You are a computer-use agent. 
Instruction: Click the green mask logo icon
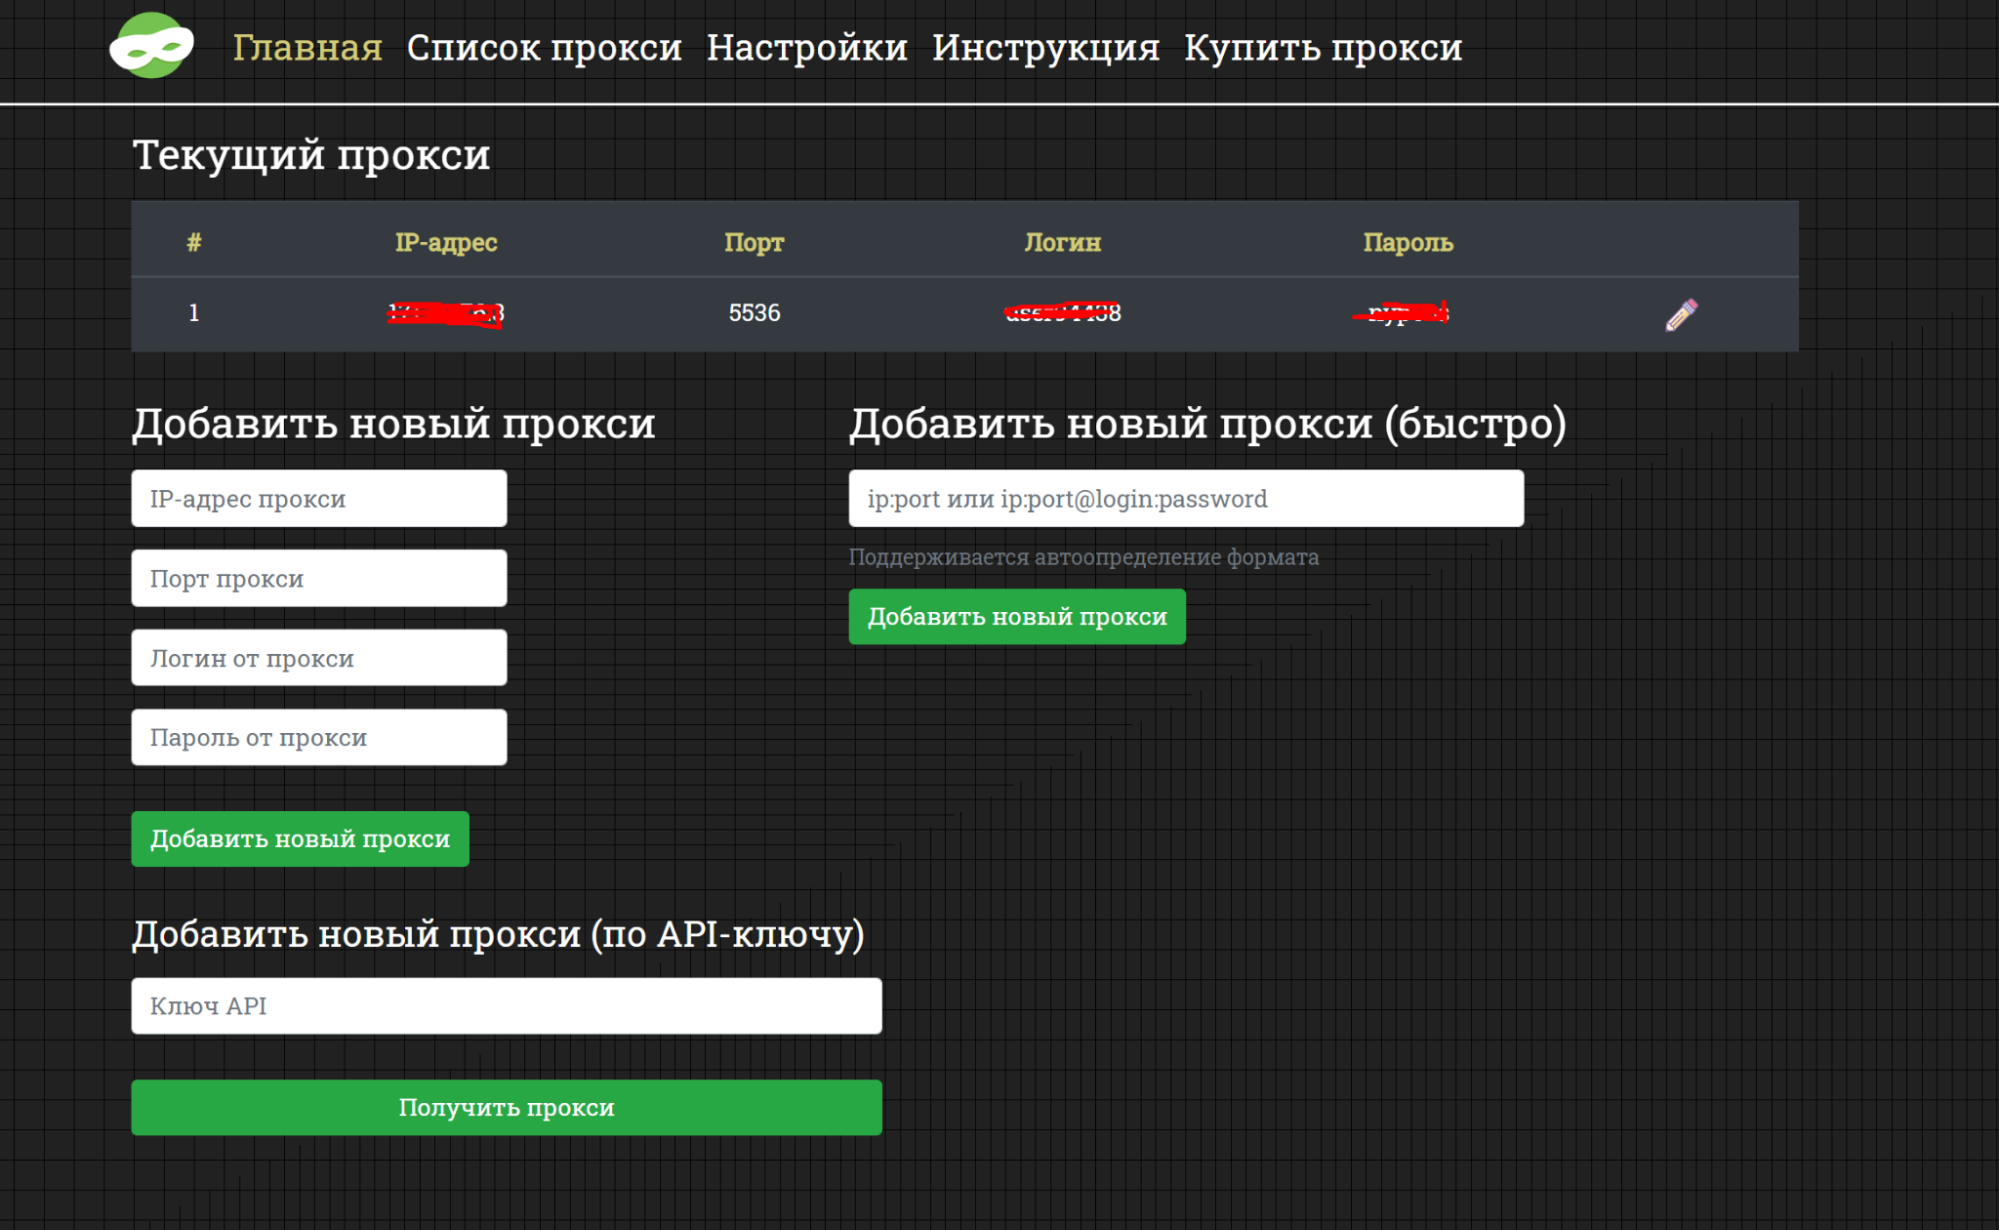[x=152, y=46]
